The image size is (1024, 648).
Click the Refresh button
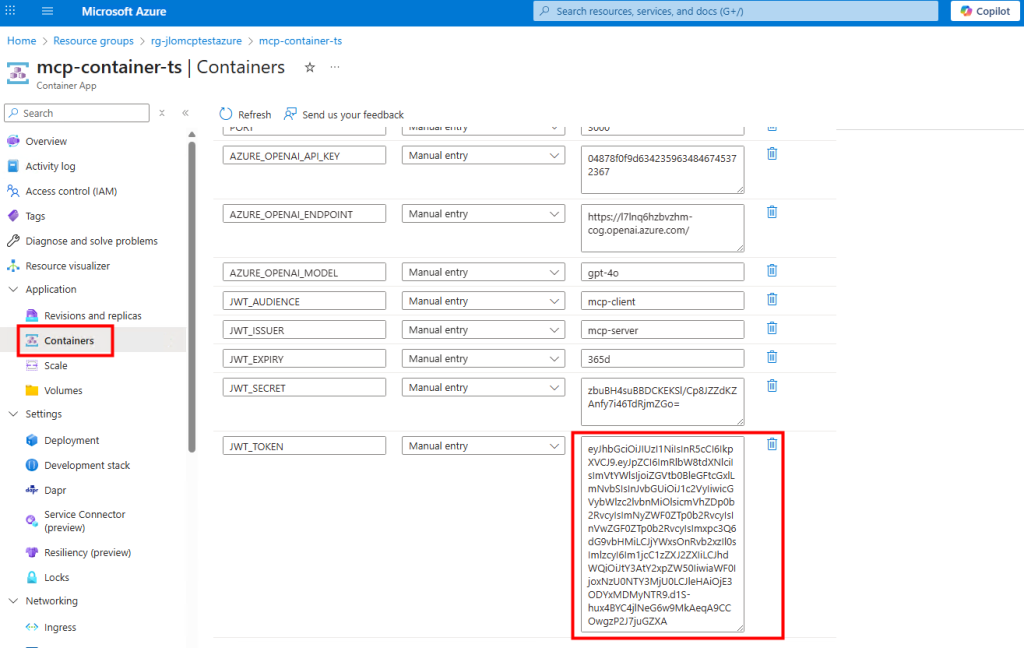coord(245,114)
